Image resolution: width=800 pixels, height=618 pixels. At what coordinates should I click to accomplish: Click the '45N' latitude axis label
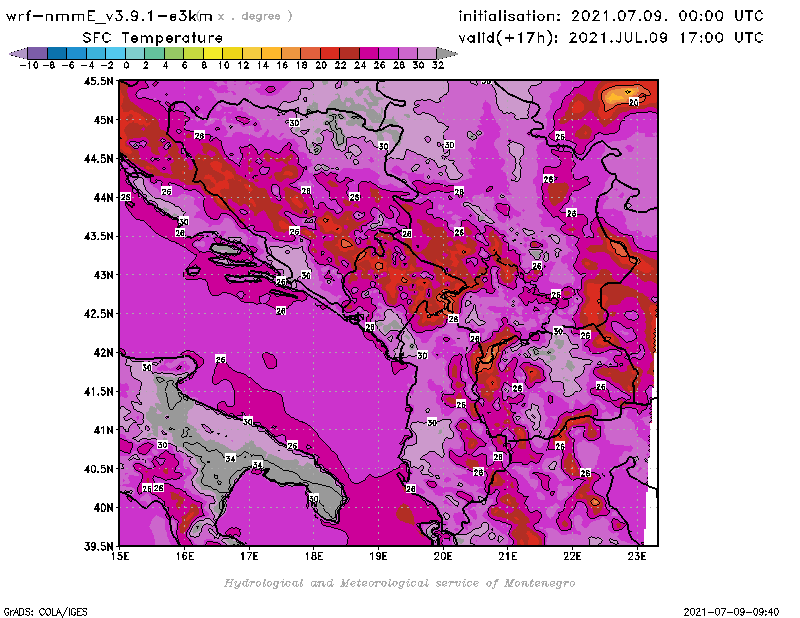(103, 120)
